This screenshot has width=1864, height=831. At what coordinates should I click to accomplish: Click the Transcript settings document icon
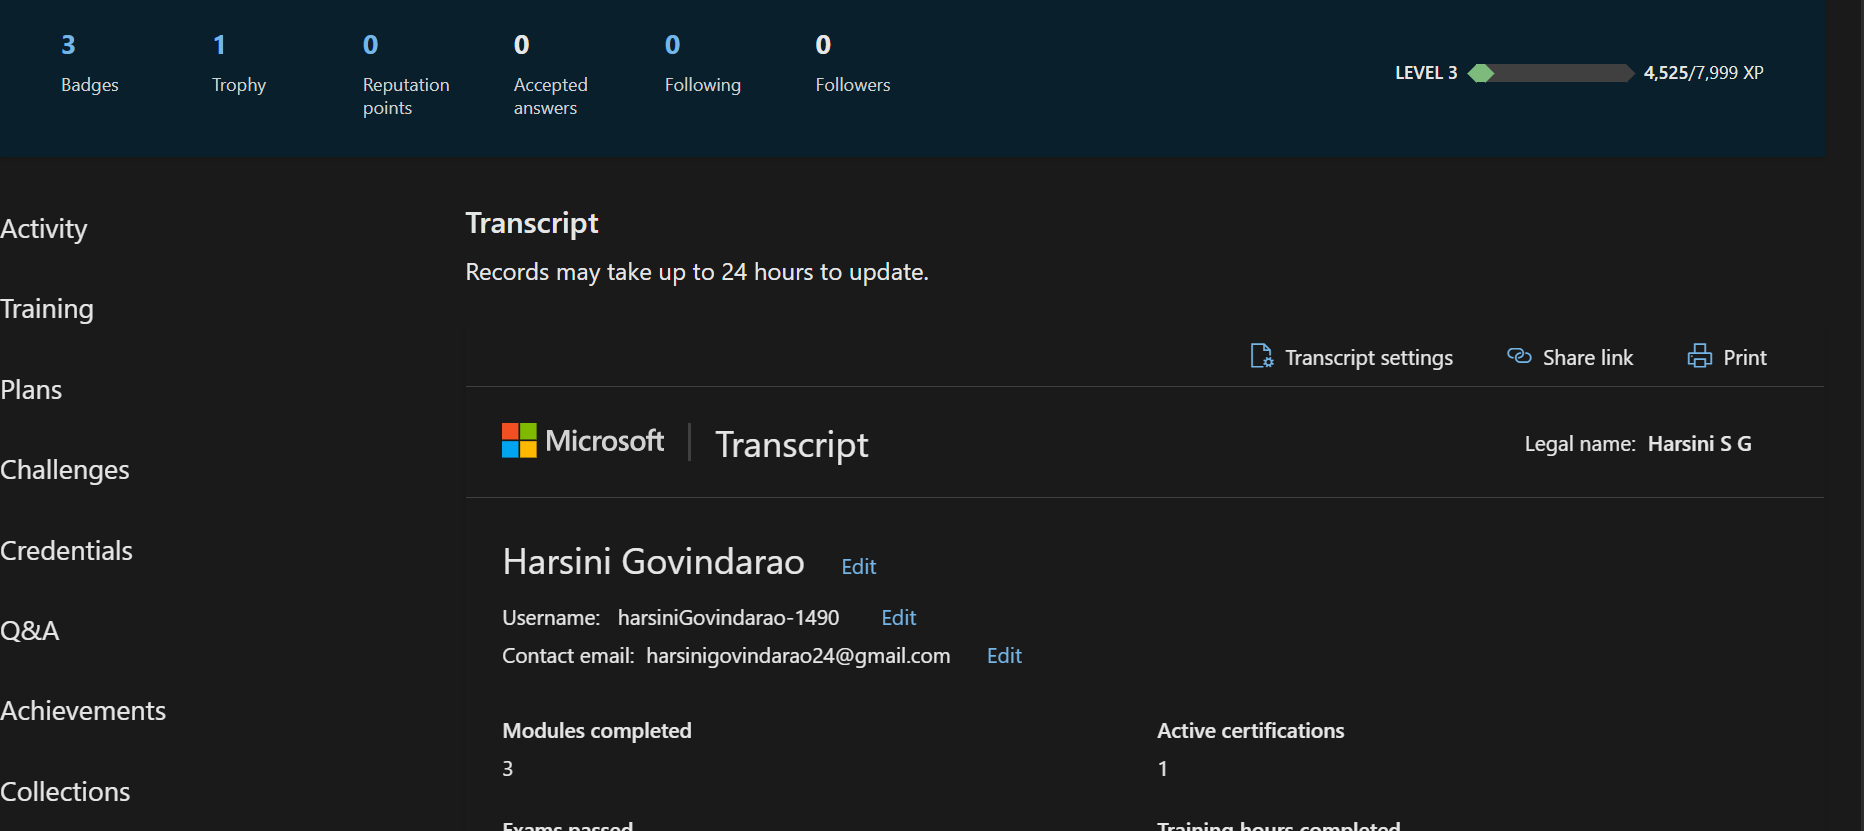tap(1261, 356)
